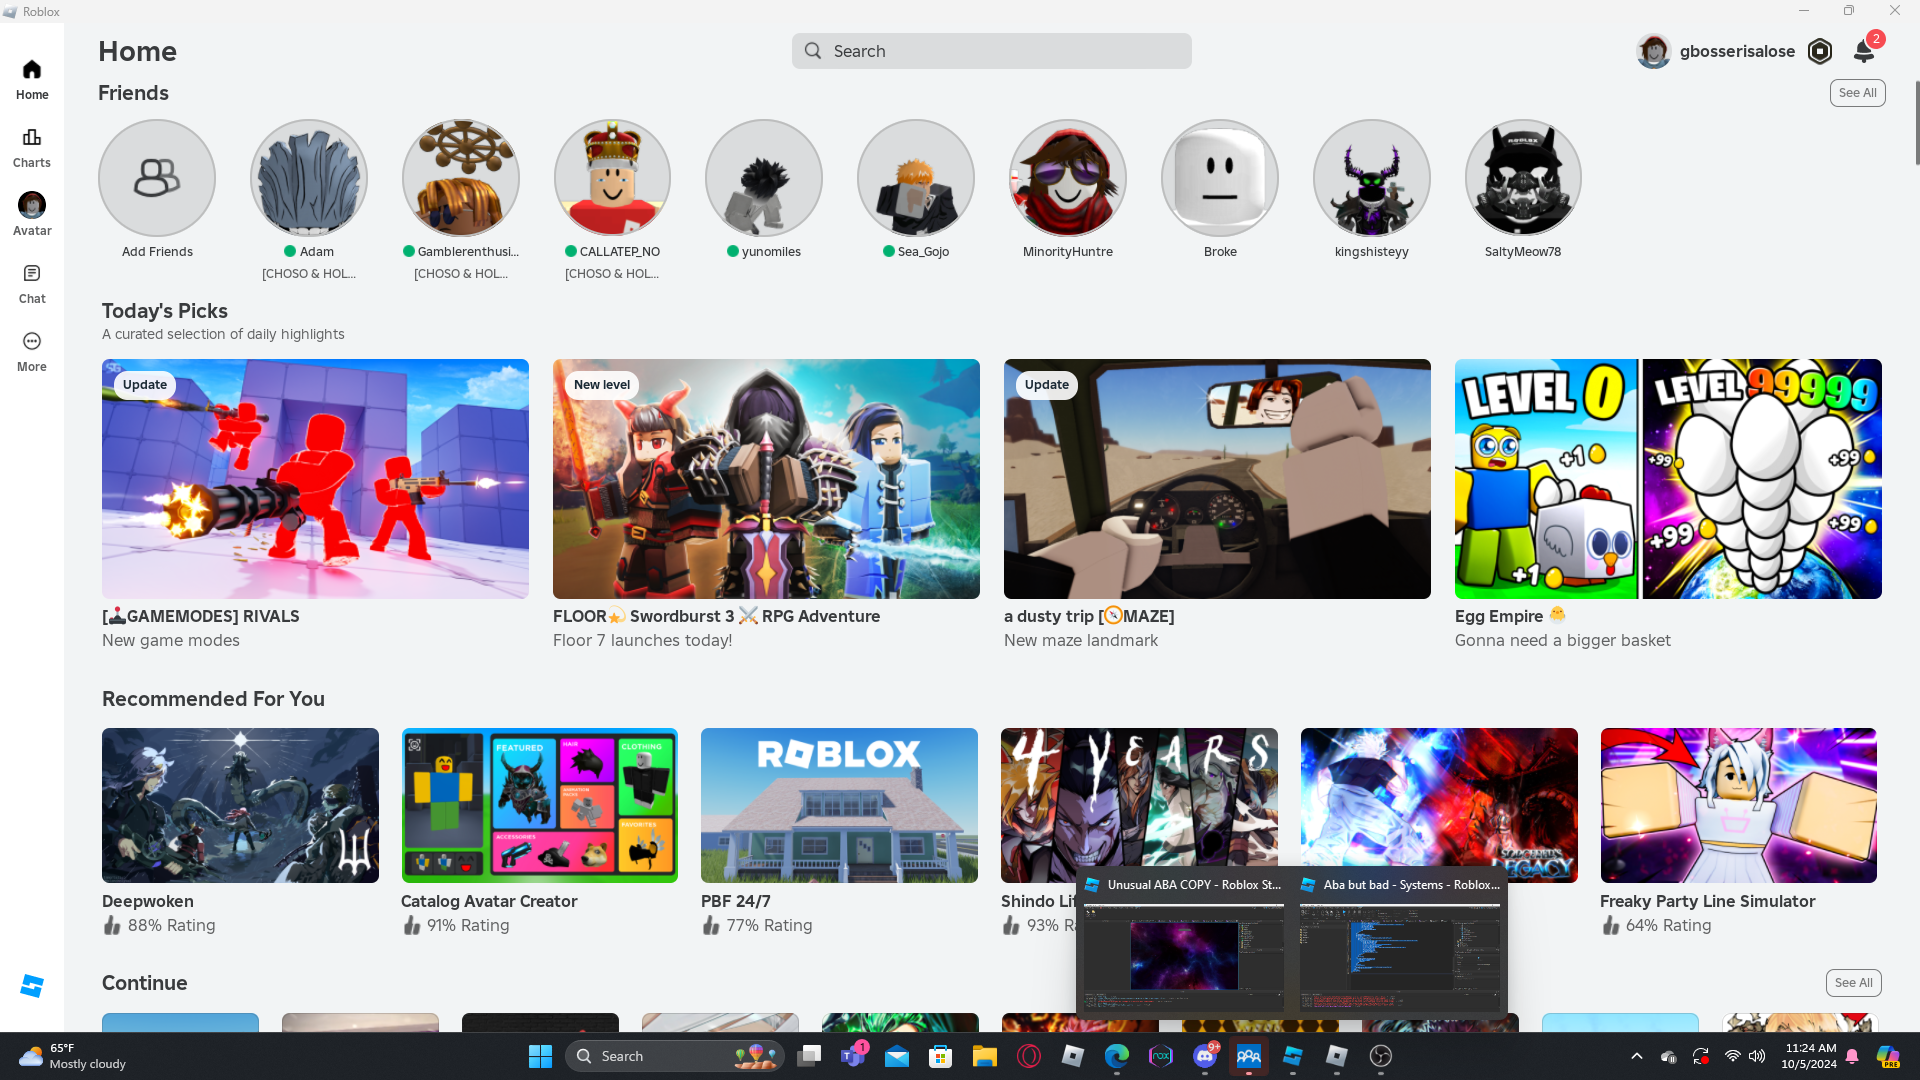Open the Egg Empire game thumbnail
The image size is (1920, 1080).
(1668, 479)
